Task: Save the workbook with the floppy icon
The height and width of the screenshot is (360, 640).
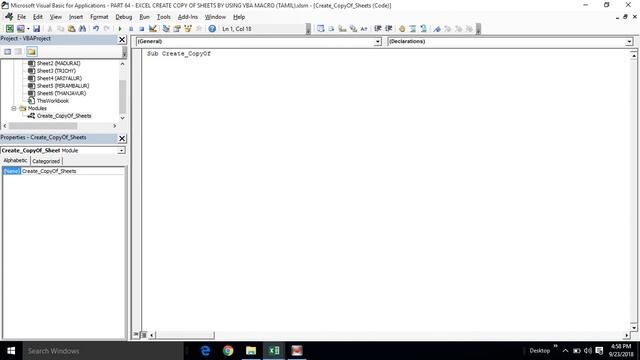Action: point(36,29)
